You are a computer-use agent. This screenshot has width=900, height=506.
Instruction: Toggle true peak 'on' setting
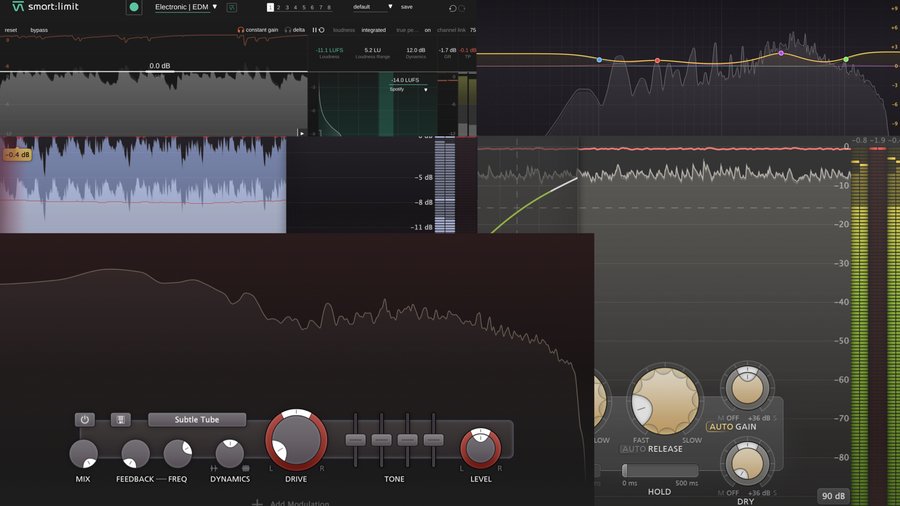(x=428, y=30)
